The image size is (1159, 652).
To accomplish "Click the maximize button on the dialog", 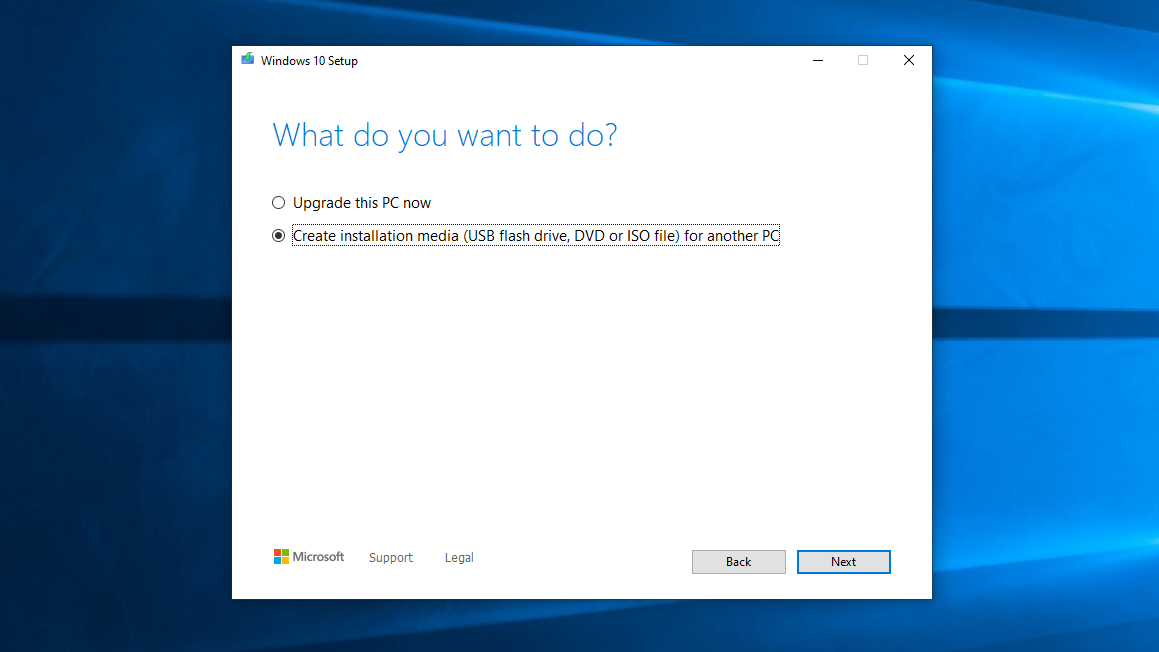I will pos(862,60).
